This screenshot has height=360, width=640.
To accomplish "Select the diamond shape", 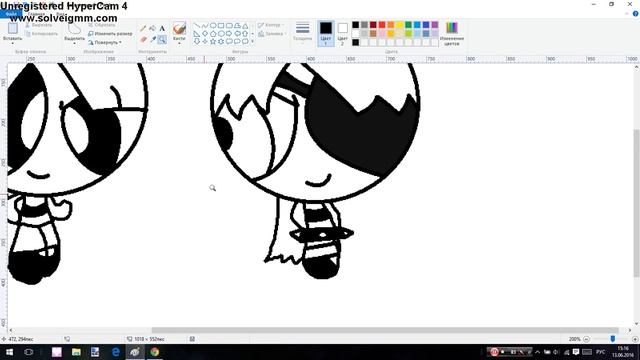I will (x=205, y=34).
